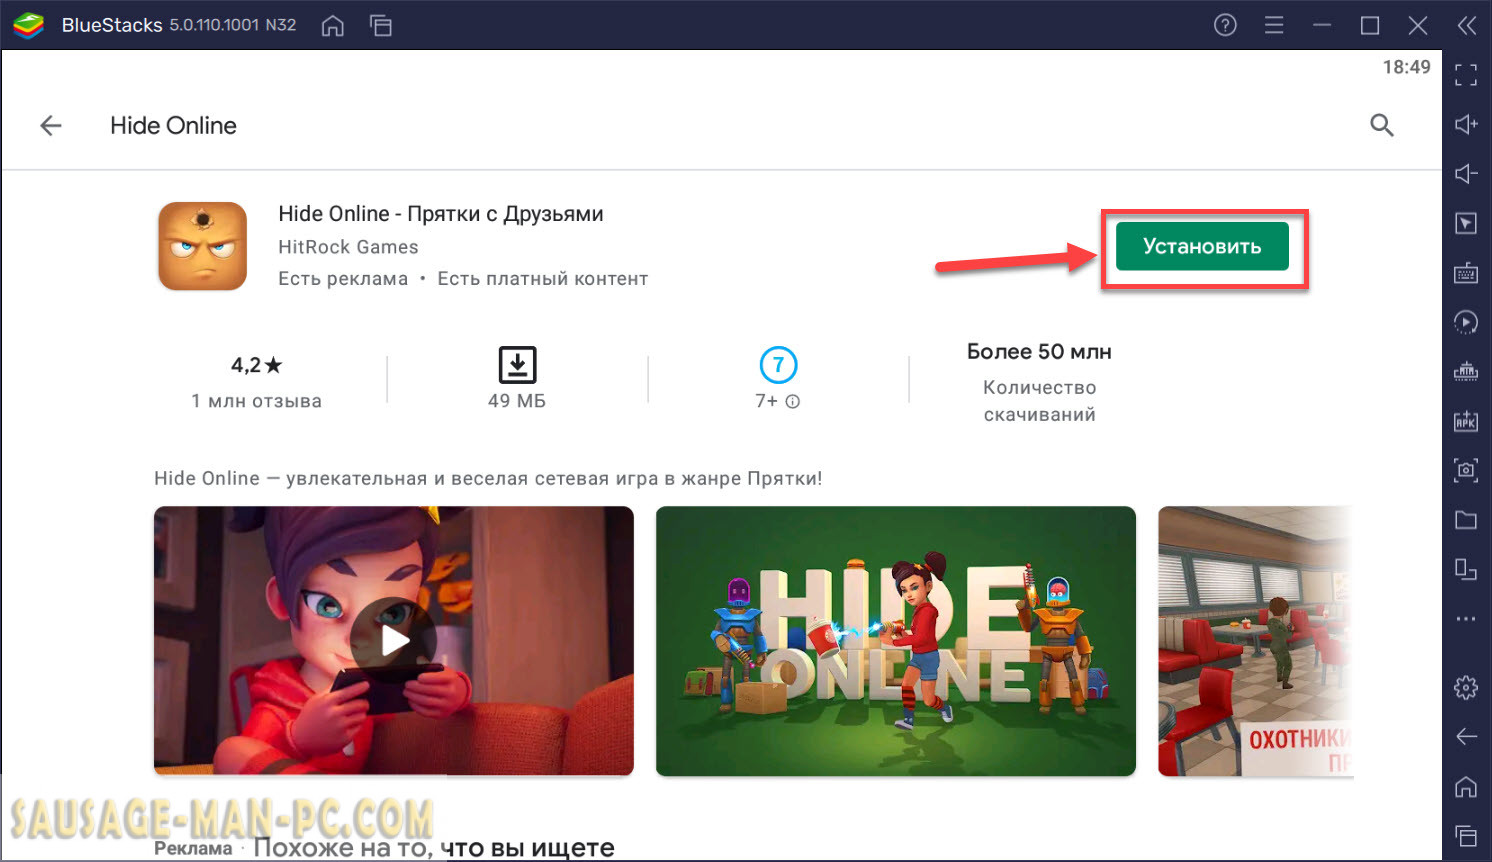Open the multi-instance windows icon in title bar
This screenshot has height=862, width=1492.
tap(381, 25)
